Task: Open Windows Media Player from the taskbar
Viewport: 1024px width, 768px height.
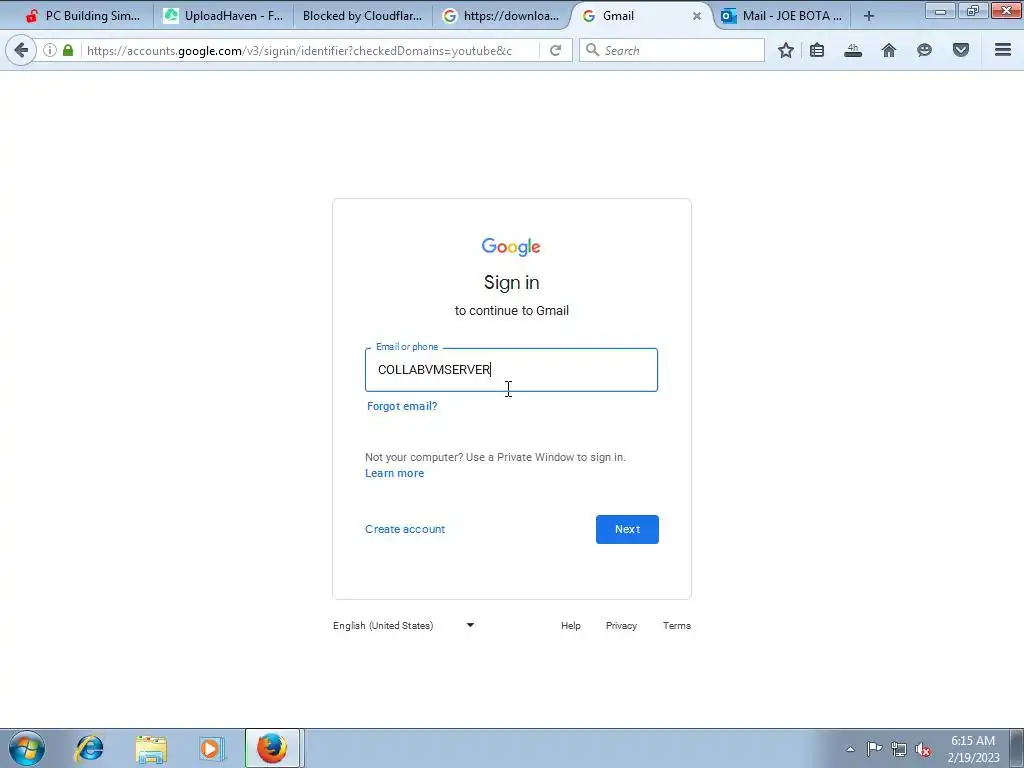Action: (211, 748)
